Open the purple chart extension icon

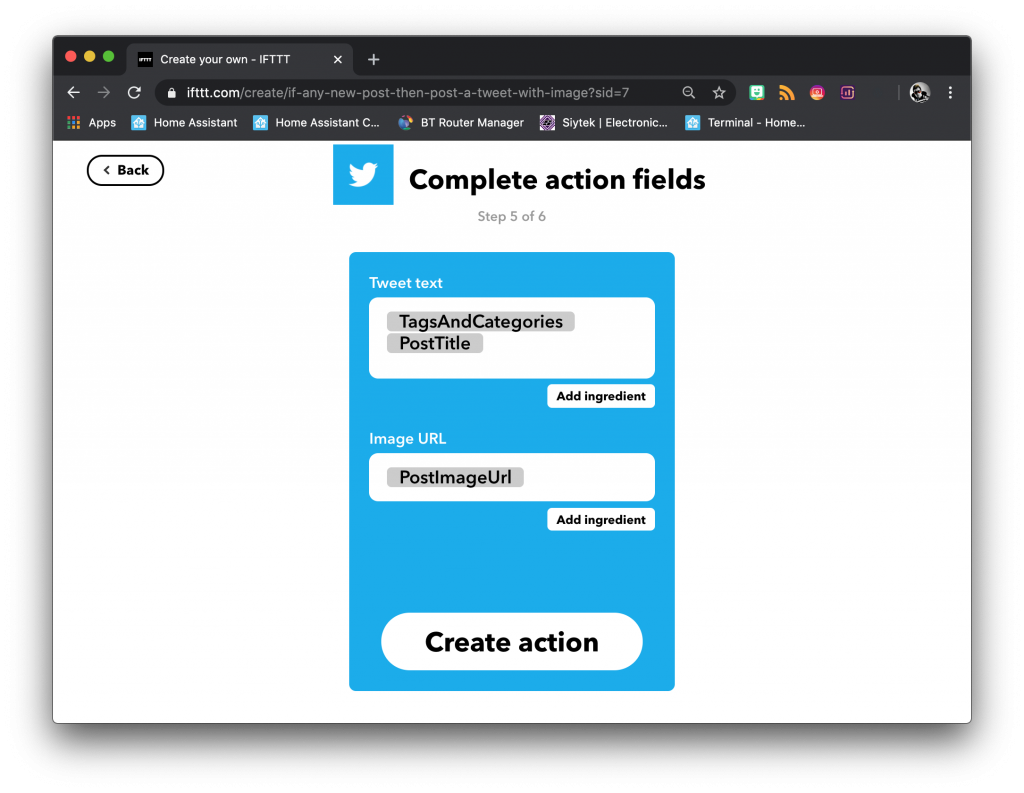coord(847,93)
